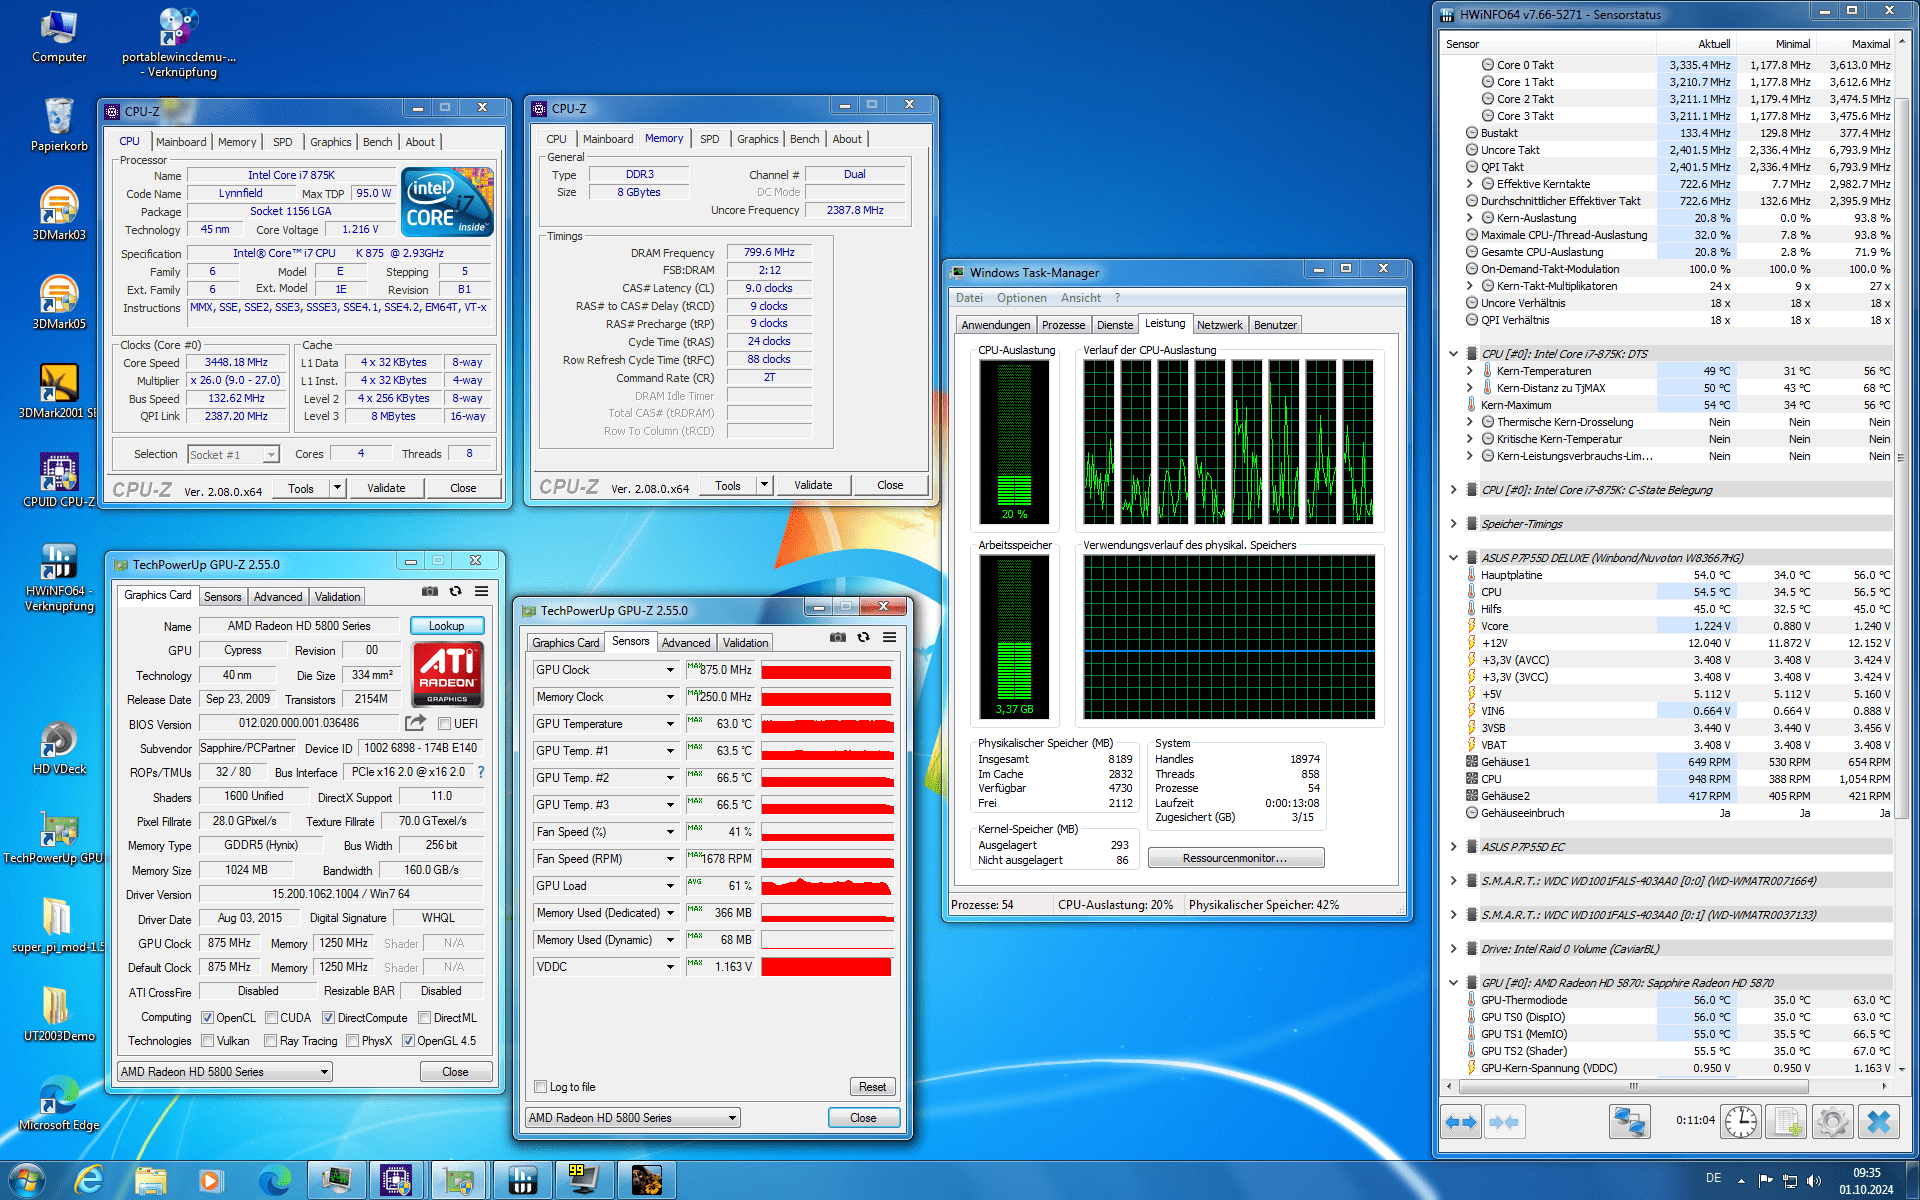Open the VDDC sensor dropdown

point(670,967)
